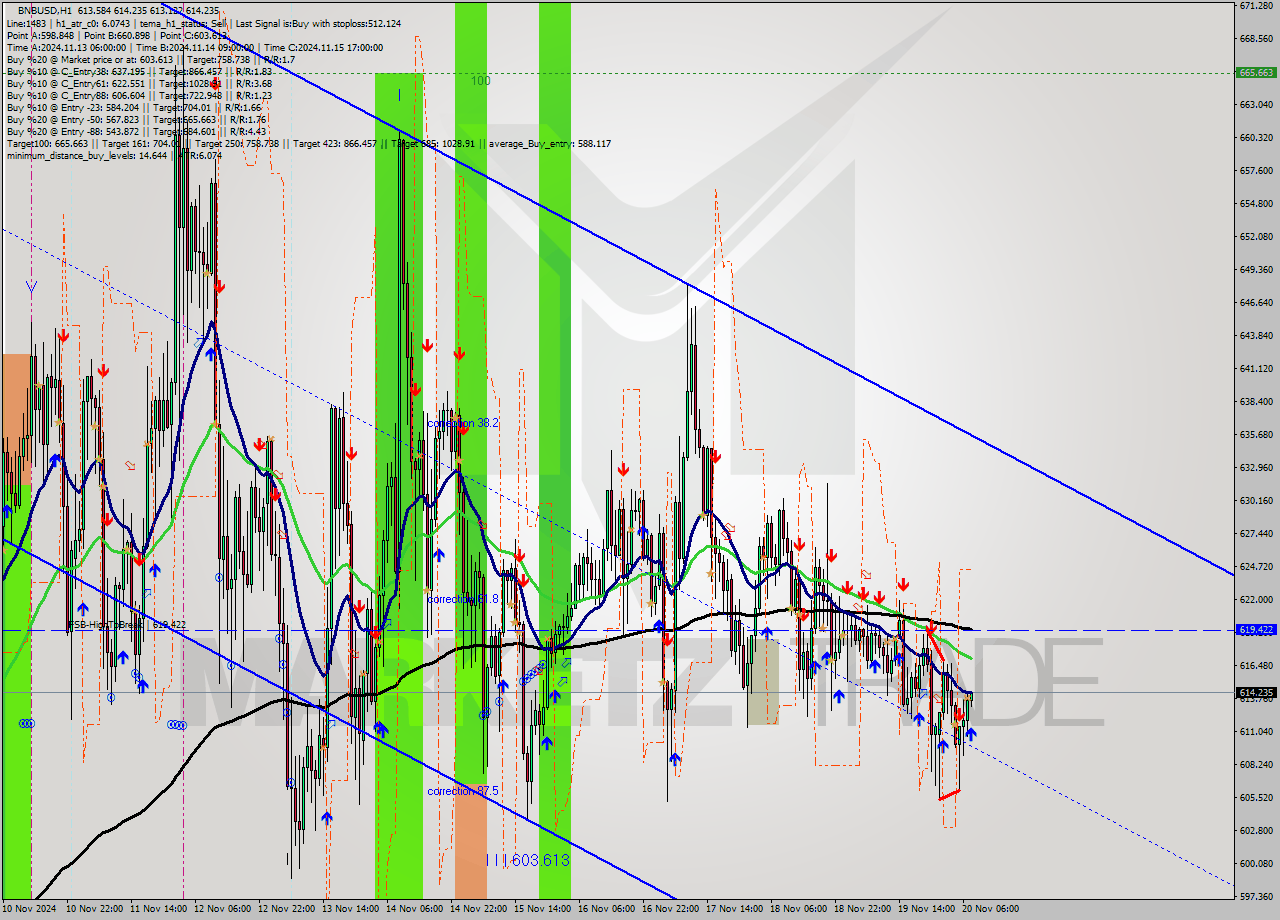Click the blue 619.422 price tag
Screen dimensions: 1280x920
(1256, 630)
